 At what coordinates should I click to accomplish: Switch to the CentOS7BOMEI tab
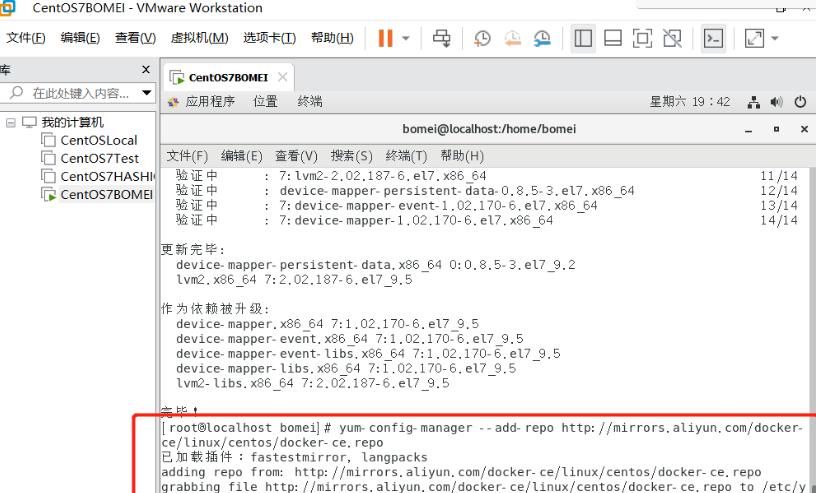[228, 78]
